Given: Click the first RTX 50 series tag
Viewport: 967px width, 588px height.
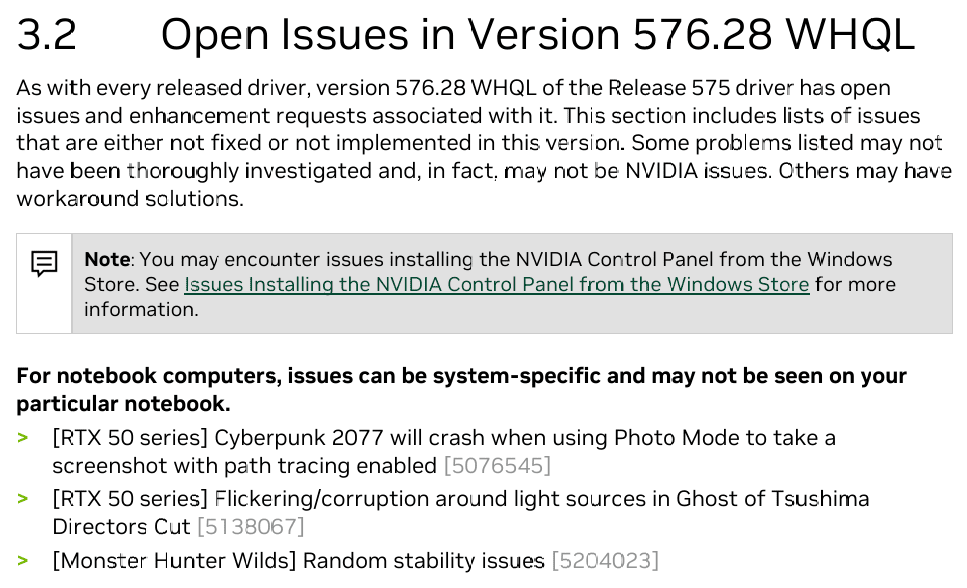Looking at the screenshot, I should [130, 438].
